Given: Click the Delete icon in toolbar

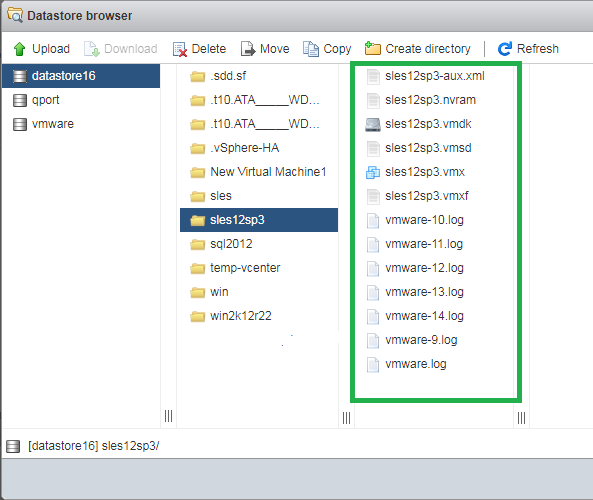Looking at the screenshot, I should (x=180, y=49).
